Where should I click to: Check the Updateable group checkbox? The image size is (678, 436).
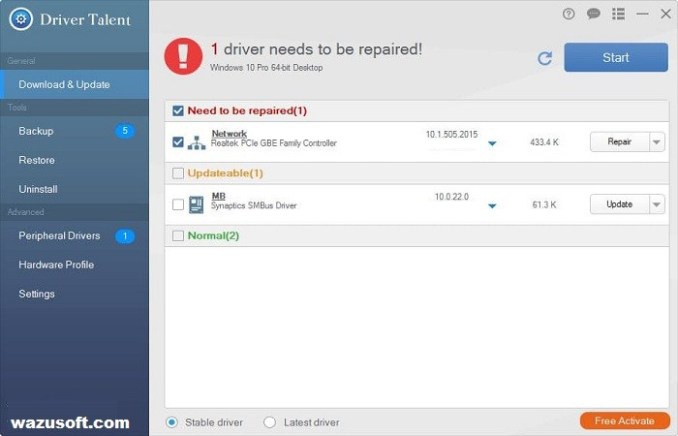click(x=178, y=173)
